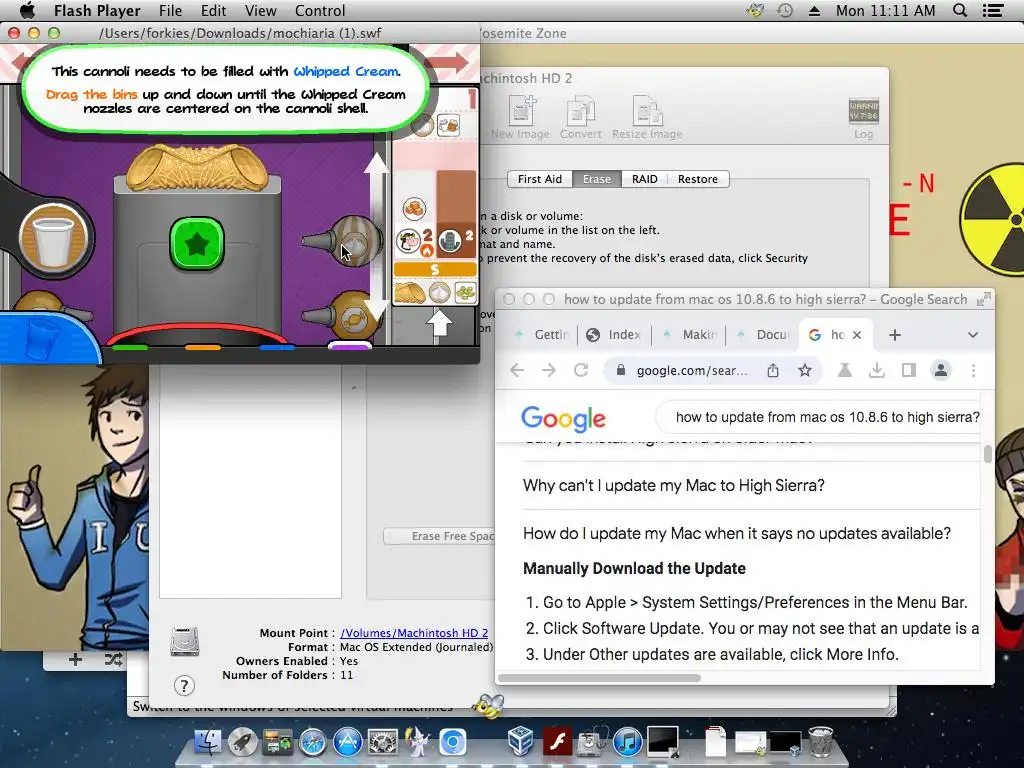Click the help question mark in Disk Utility

(x=184, y=685)
